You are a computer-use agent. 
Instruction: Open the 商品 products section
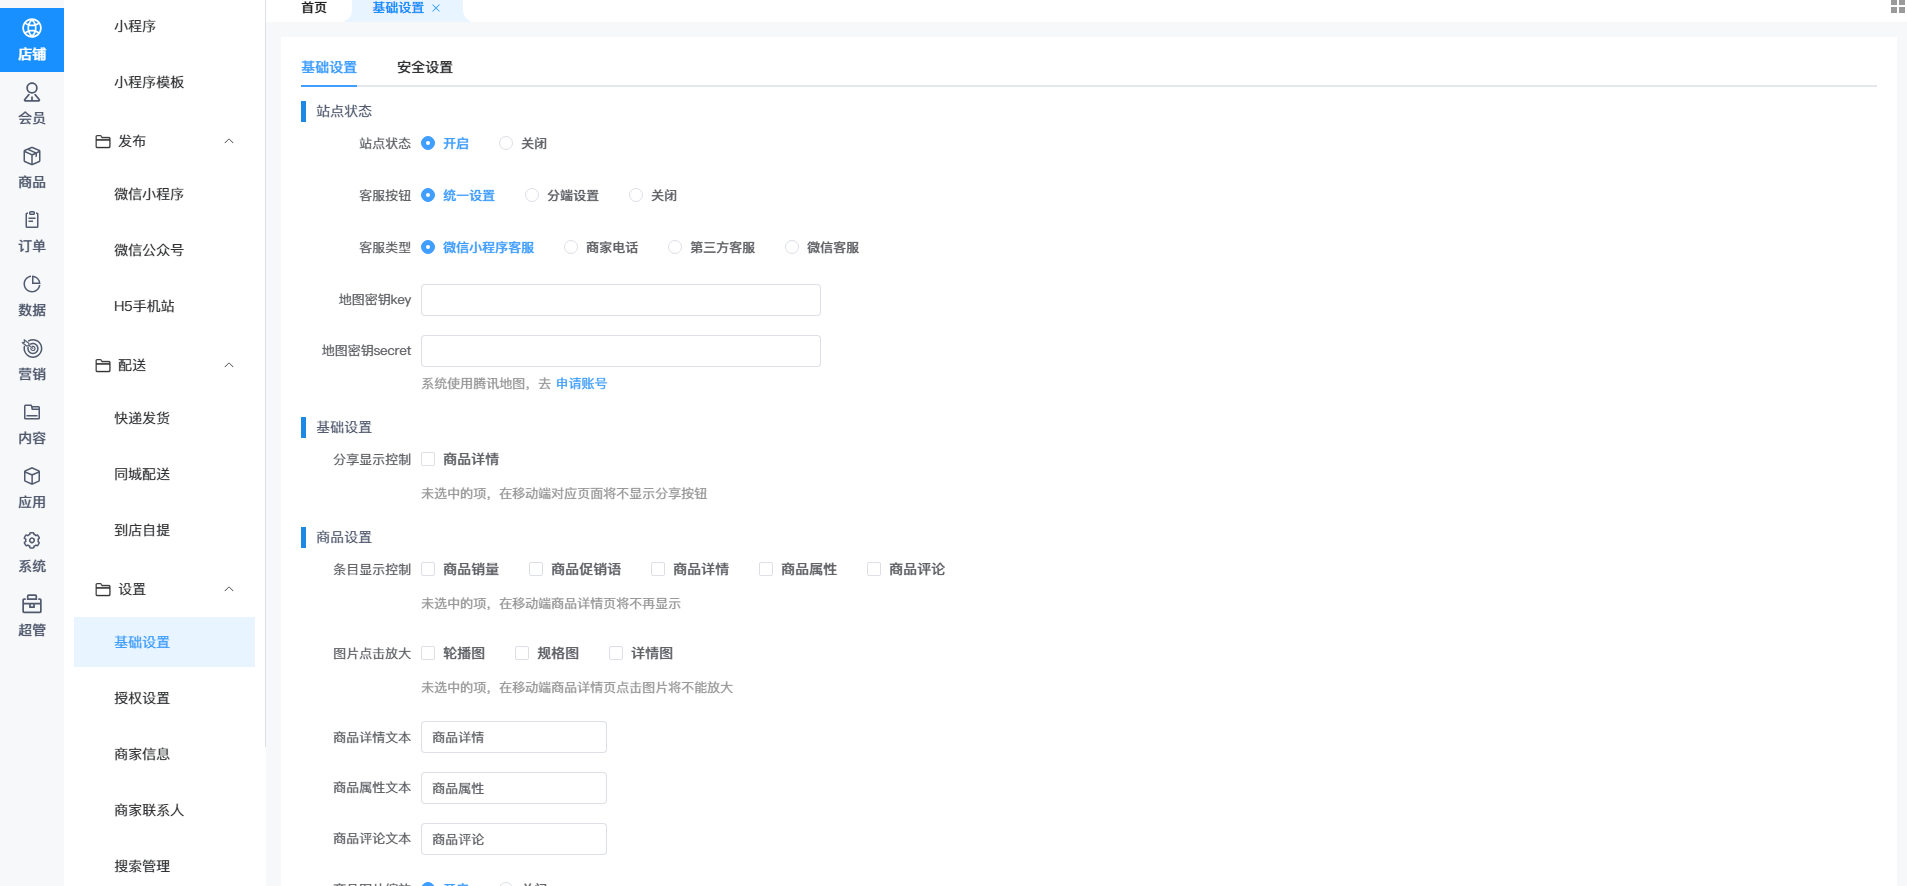coord(32,168)
